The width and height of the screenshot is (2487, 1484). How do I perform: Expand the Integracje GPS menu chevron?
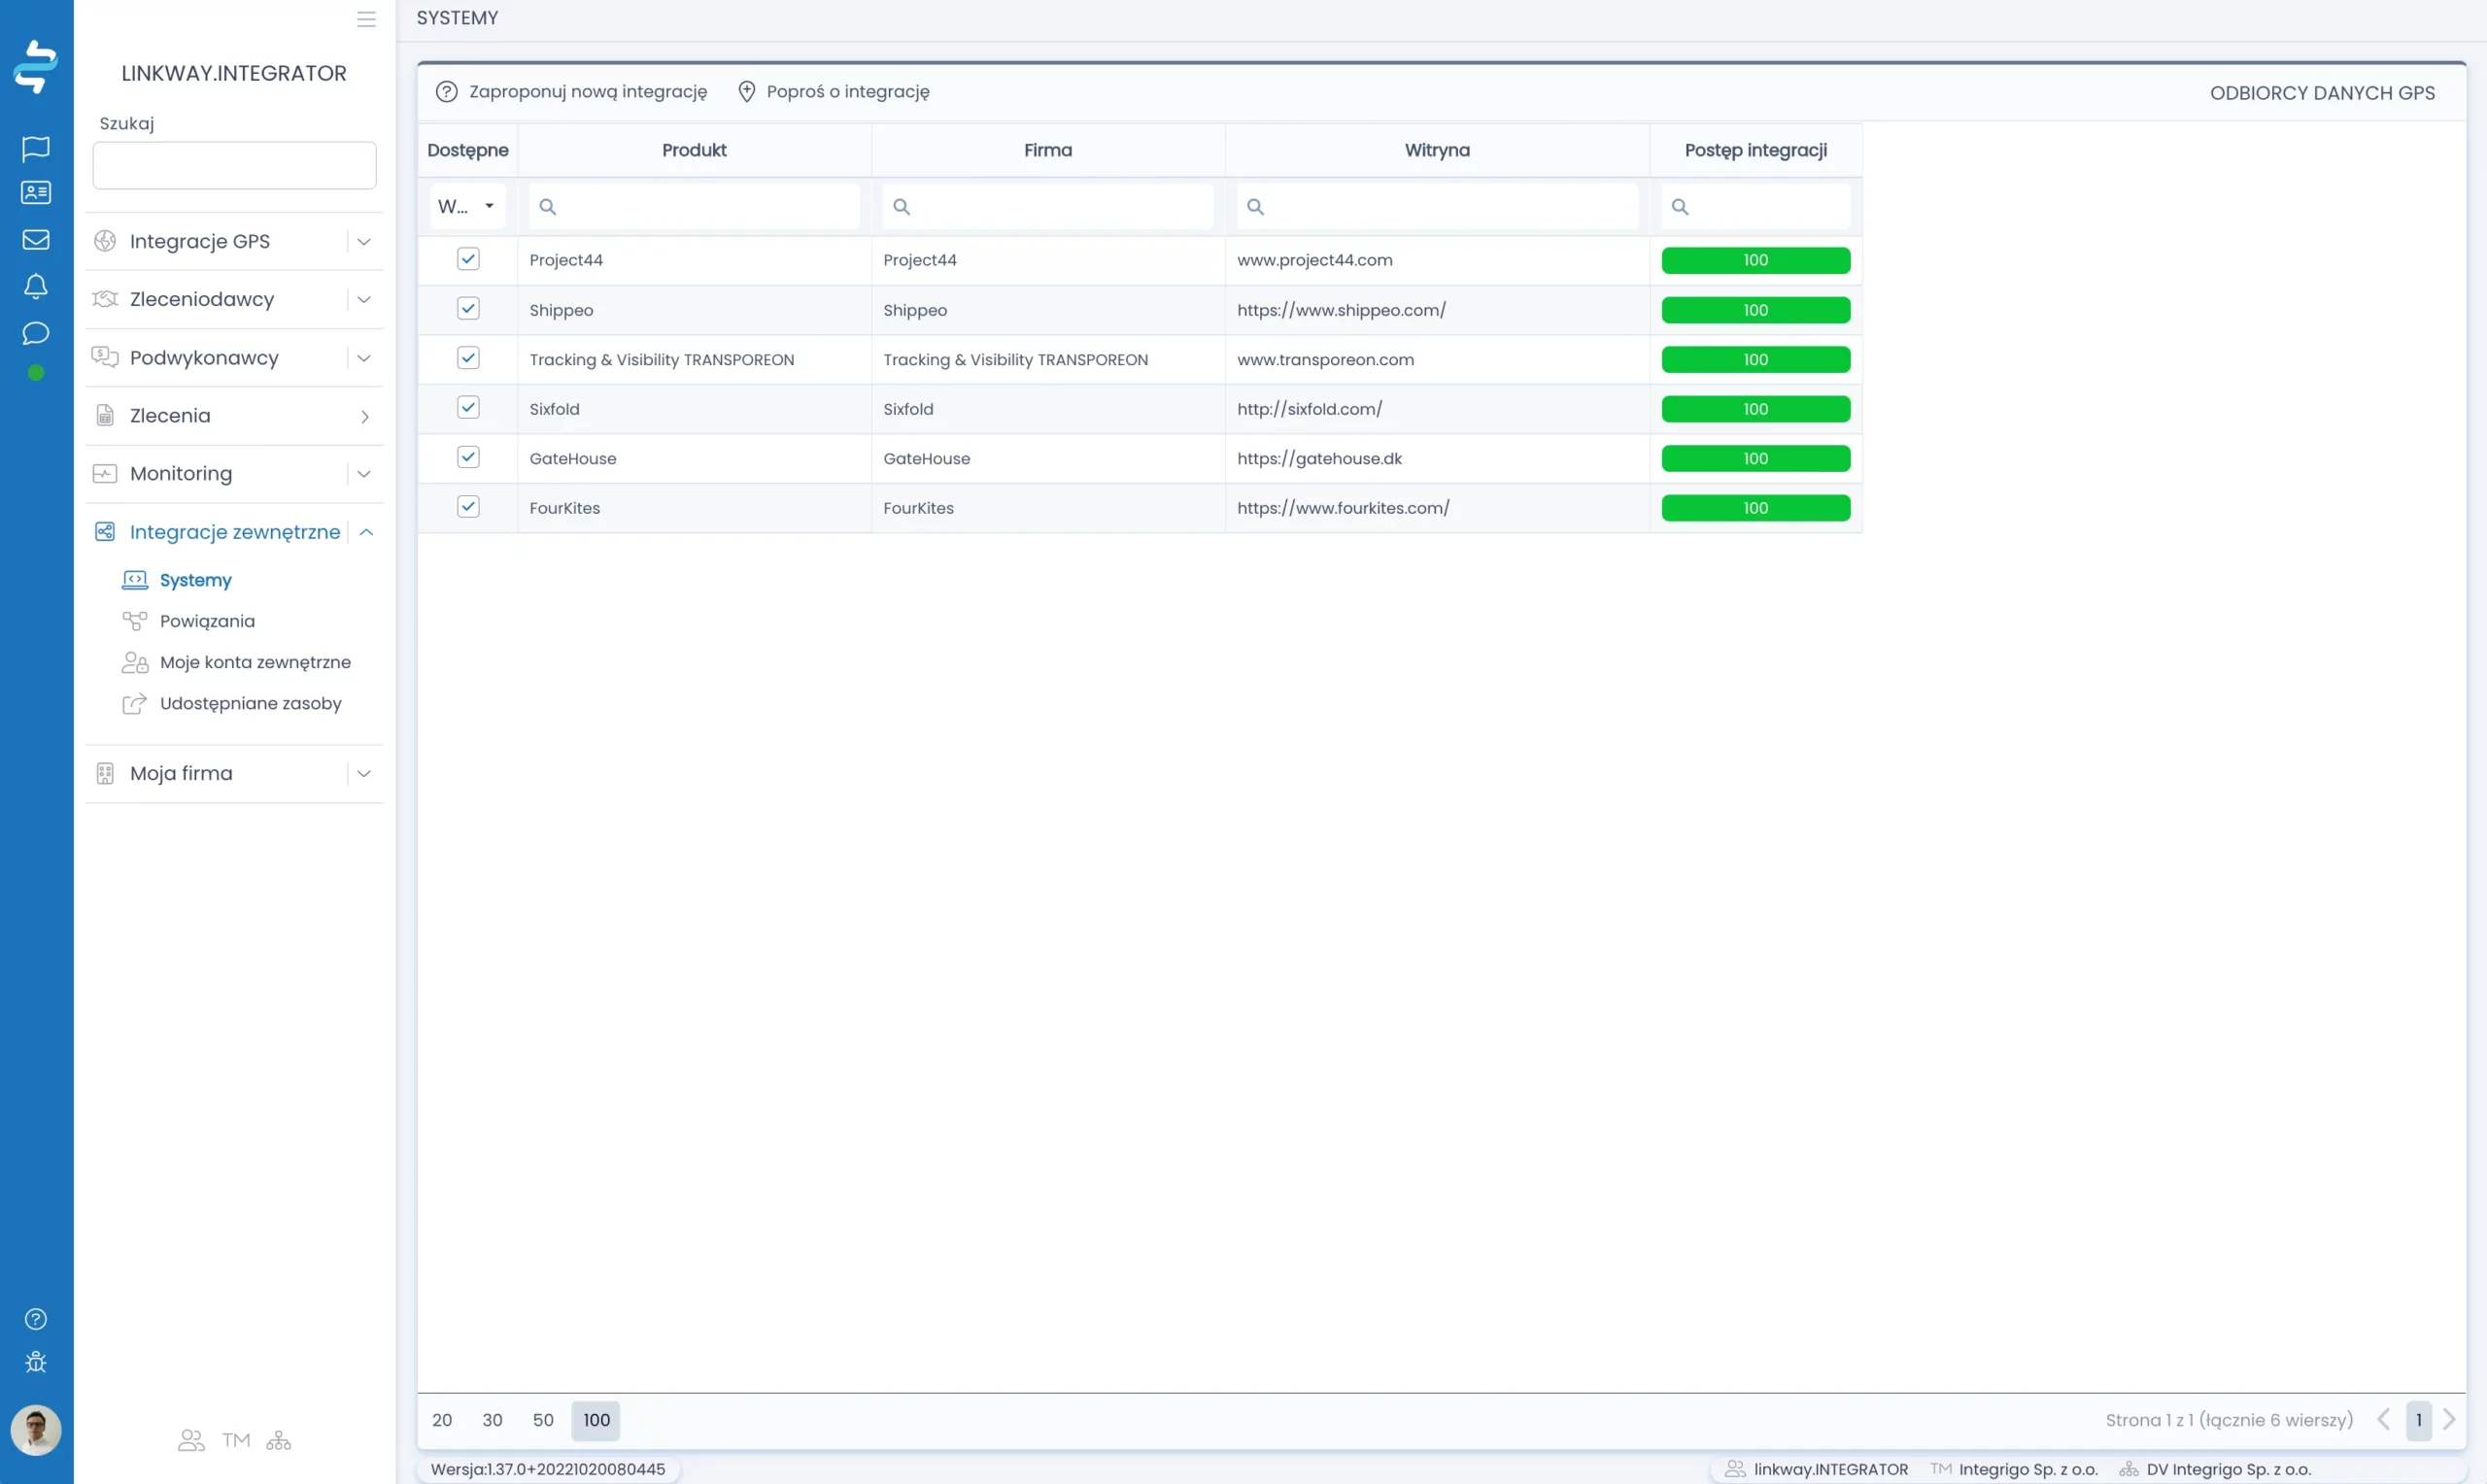pyautogui.click(x=365, y=241)
